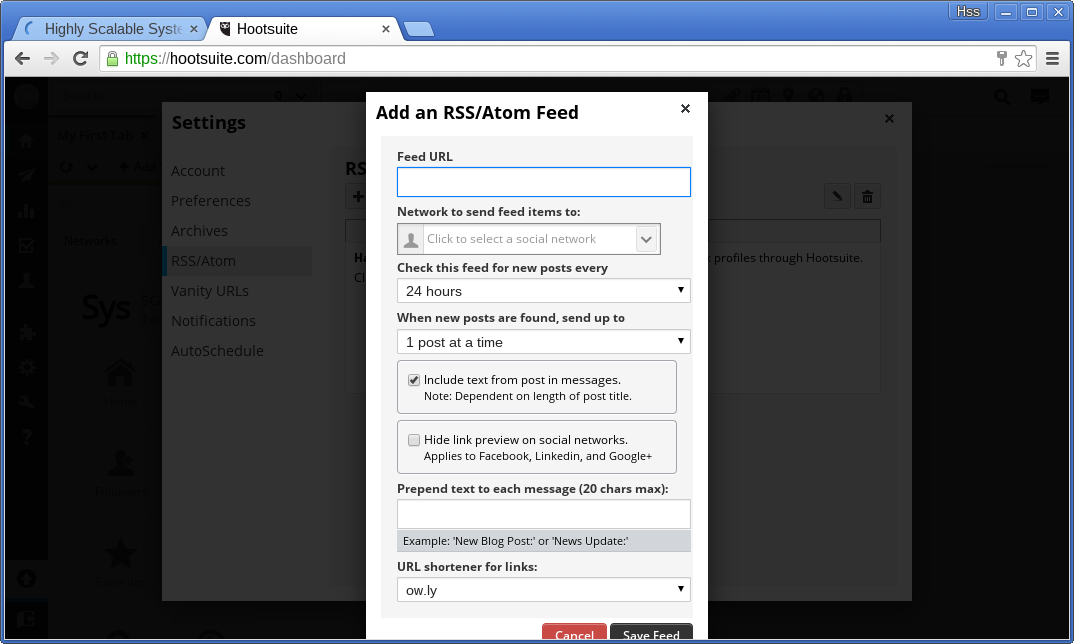
Task: Open Vanity URLs settings section
Action: (210, 291)
